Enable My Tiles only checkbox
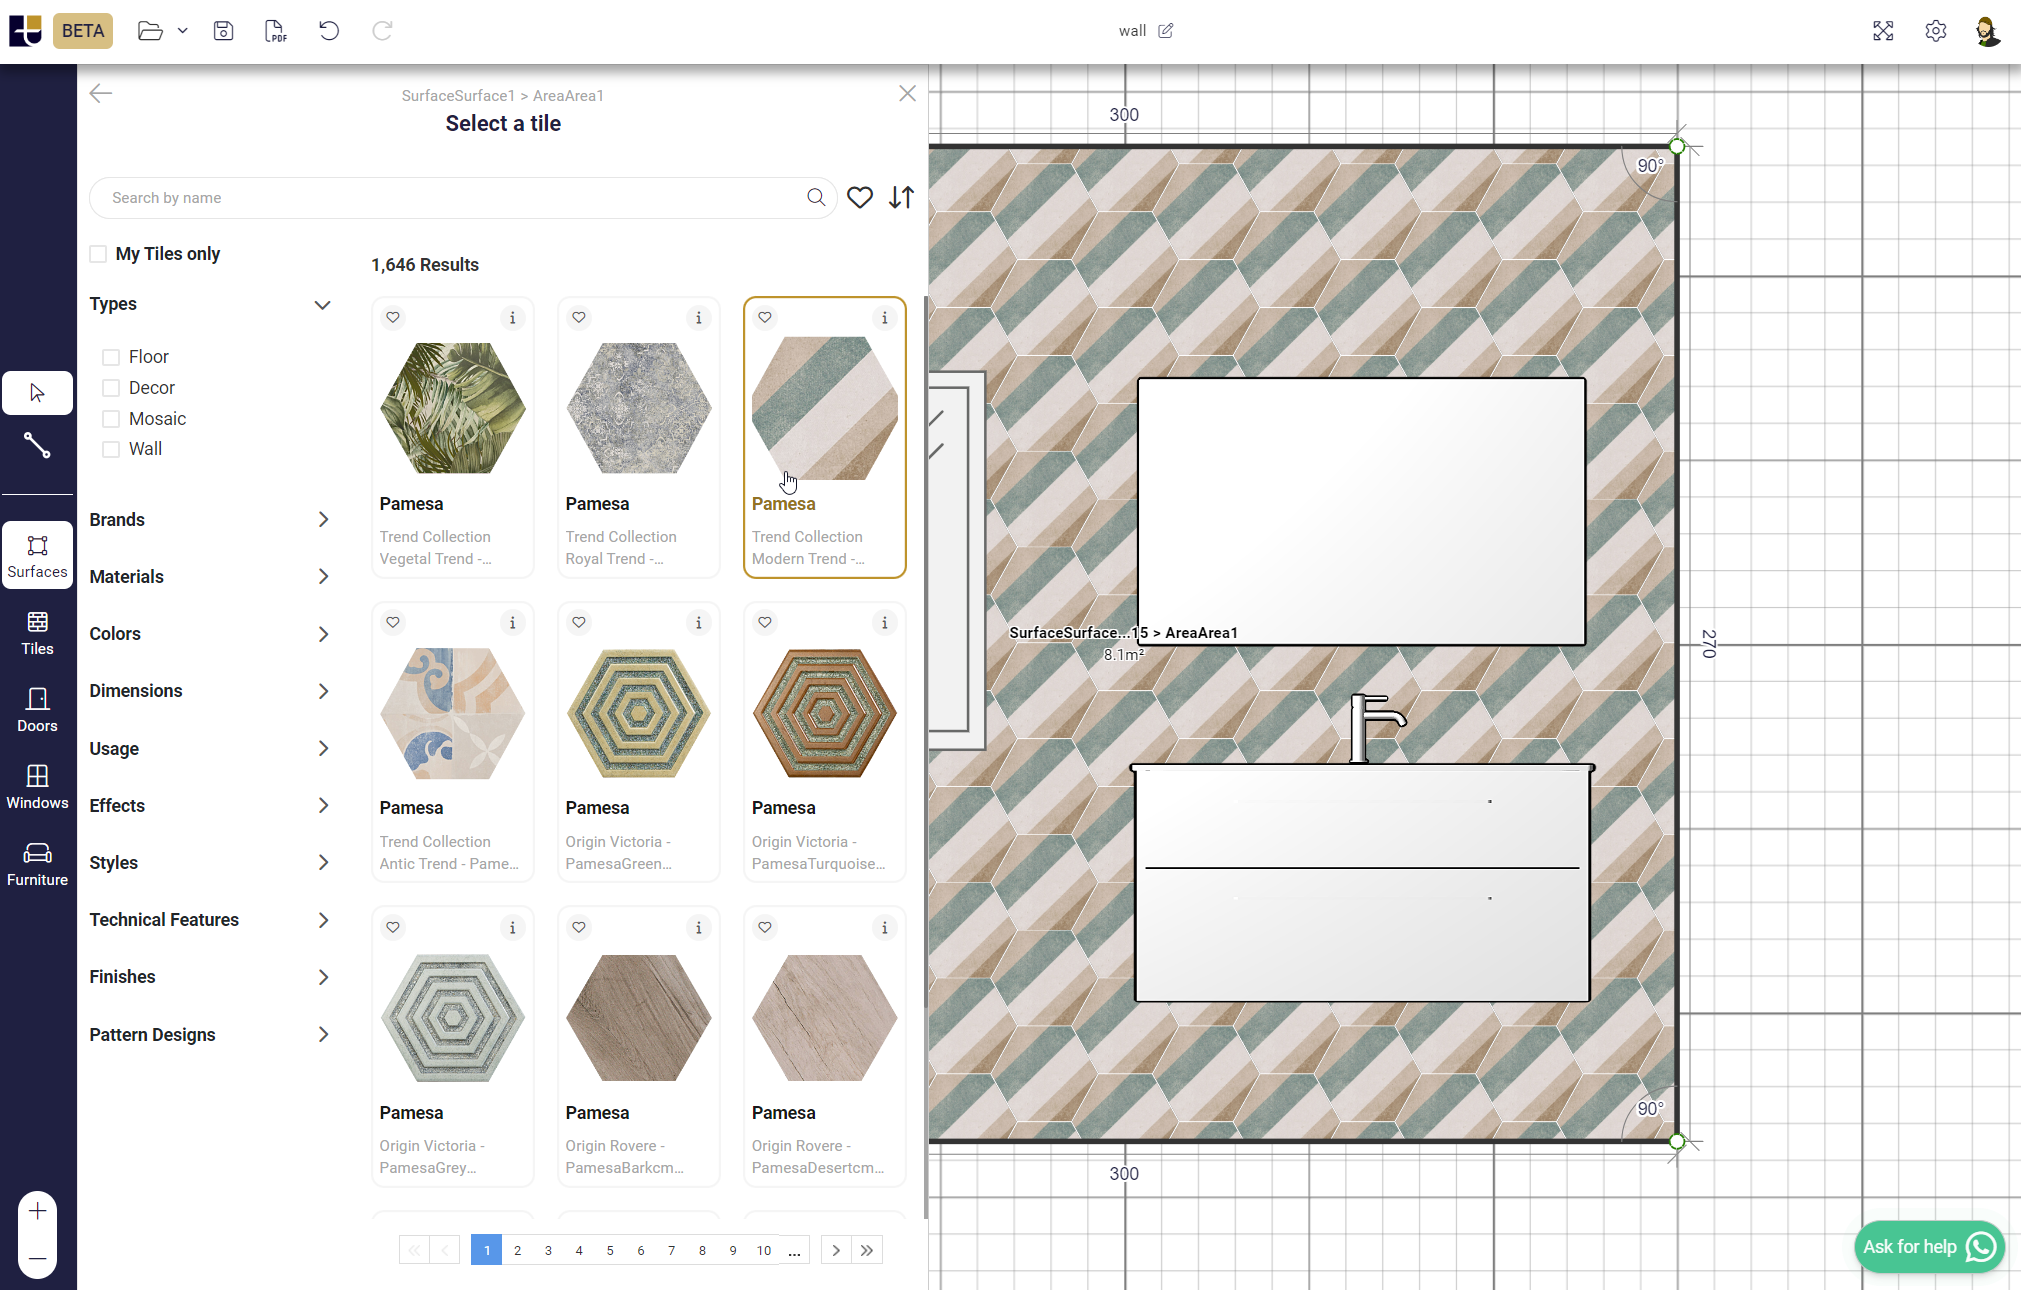Viewport: 2021px width, 1290px height. pos(98,254)
